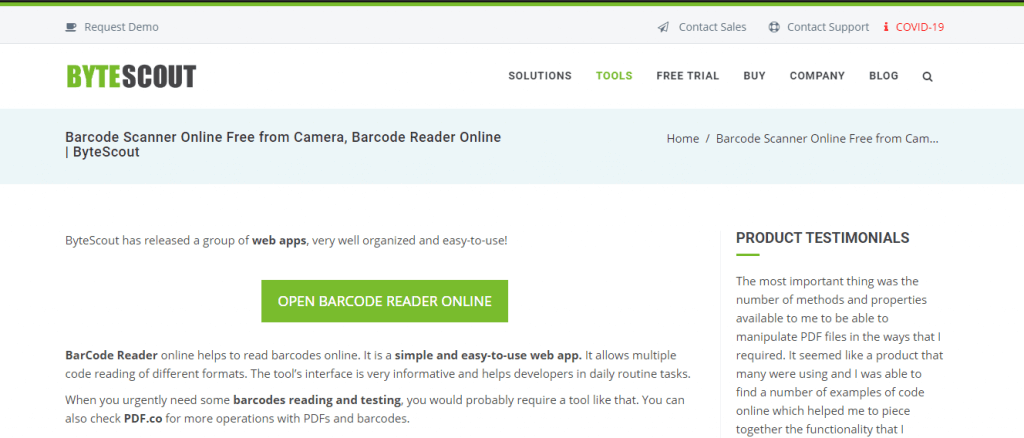Click Open Barcode Reader Online button
Image resolution: width=1024 pixels, height=438 pixels.
click(385, 301)
